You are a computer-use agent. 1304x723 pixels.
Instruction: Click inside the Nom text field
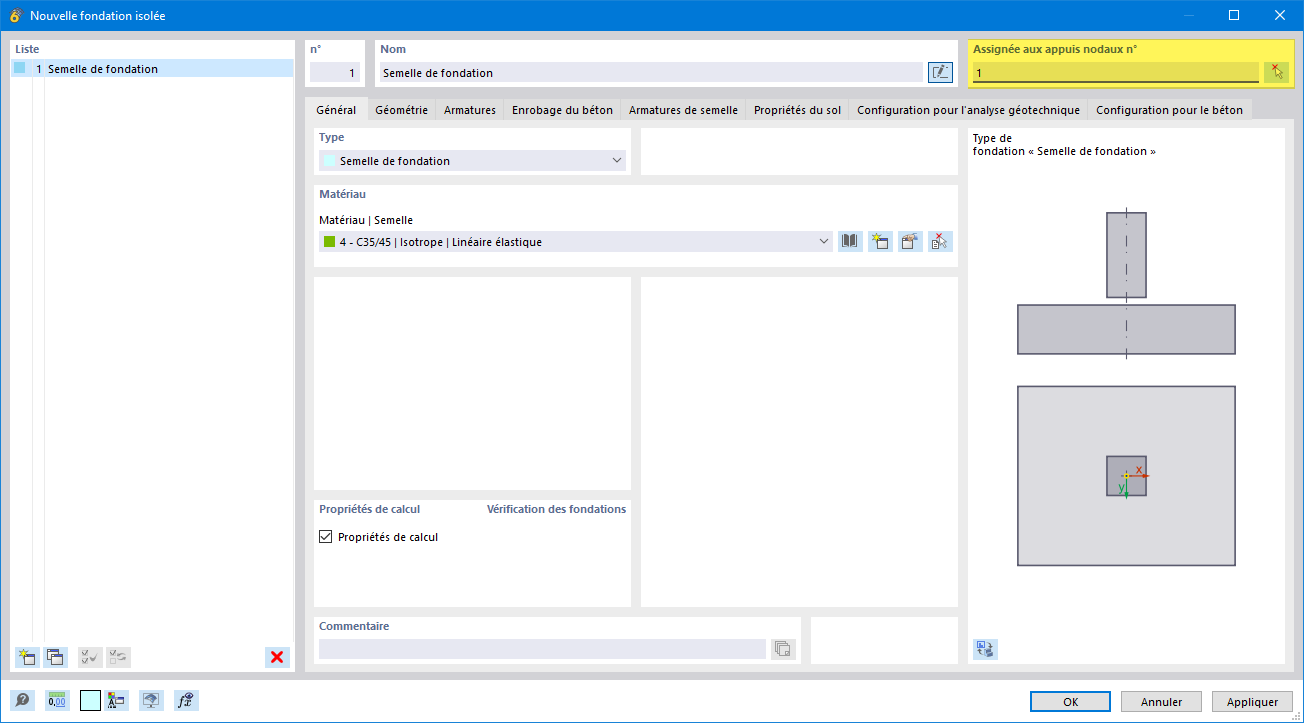click(650, 72)
